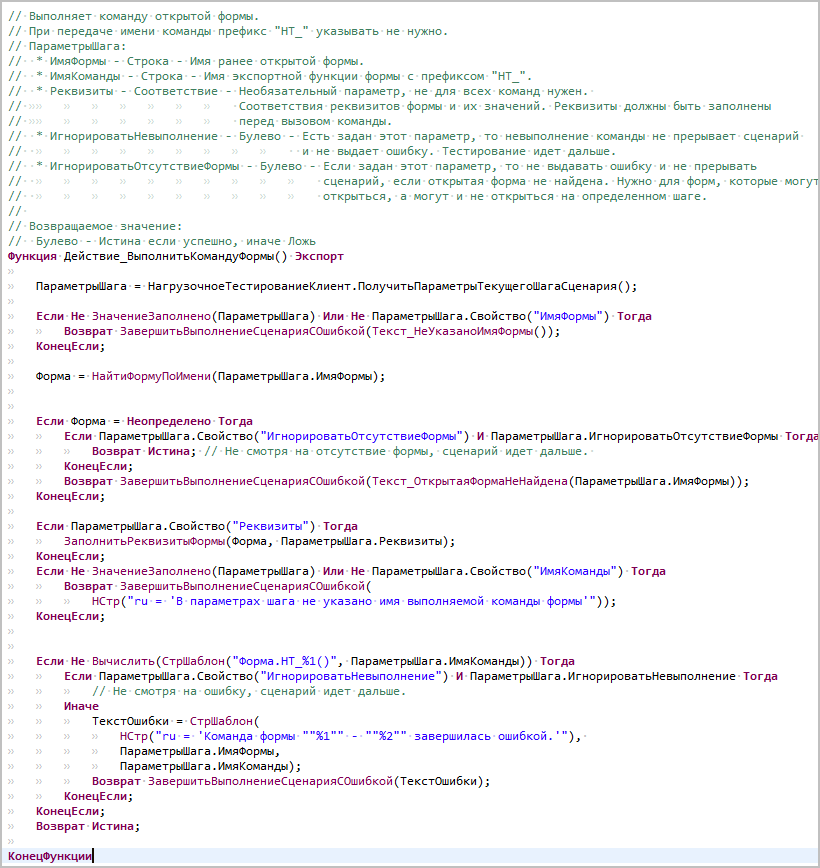Click the string literal "ИмяКоманды"

click(x=575, y=571)
